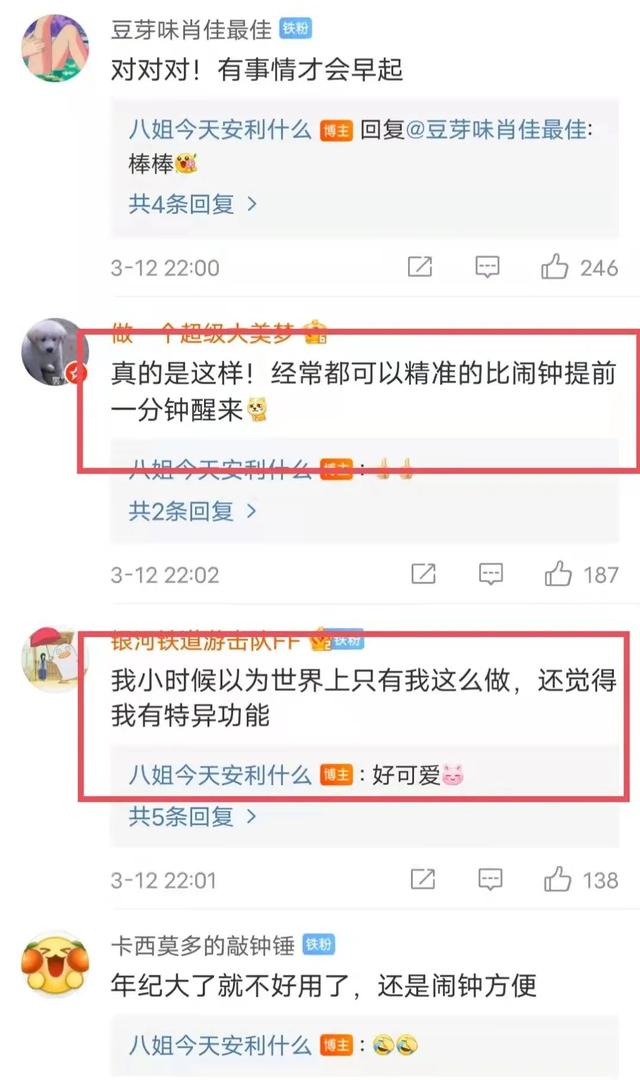
Task: Share the 3-12 22:00 comment
Action: coord(420,267)
